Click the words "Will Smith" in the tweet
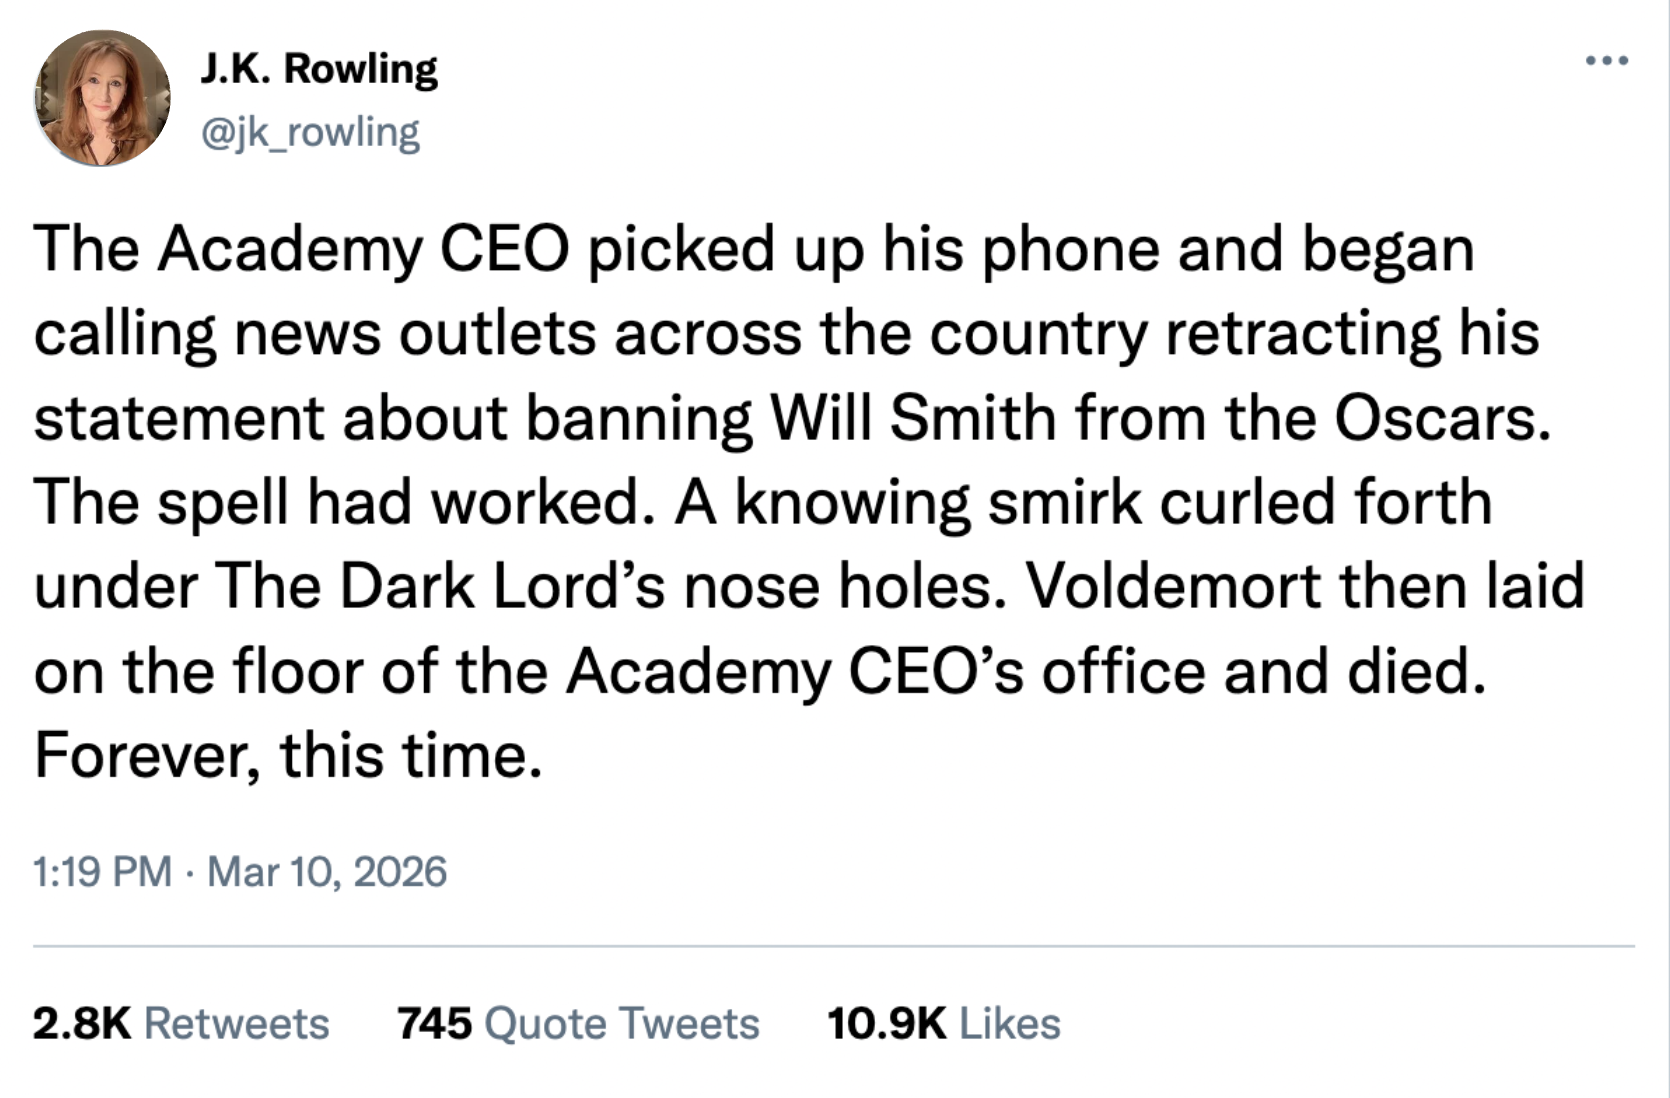This screenshot has width=1670, height=1098. click(x=913, y=418)
